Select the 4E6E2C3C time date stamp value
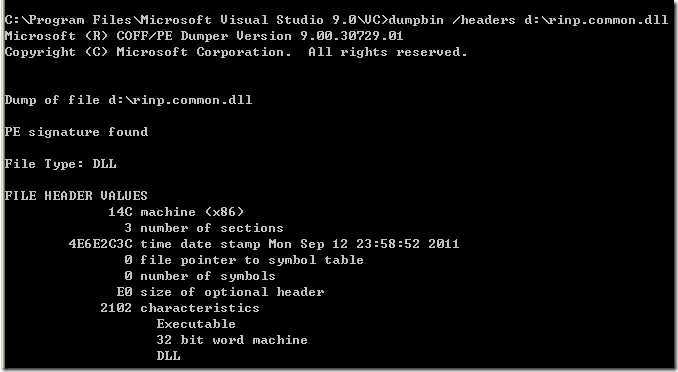Screen dimensions: 678x372 100,244
